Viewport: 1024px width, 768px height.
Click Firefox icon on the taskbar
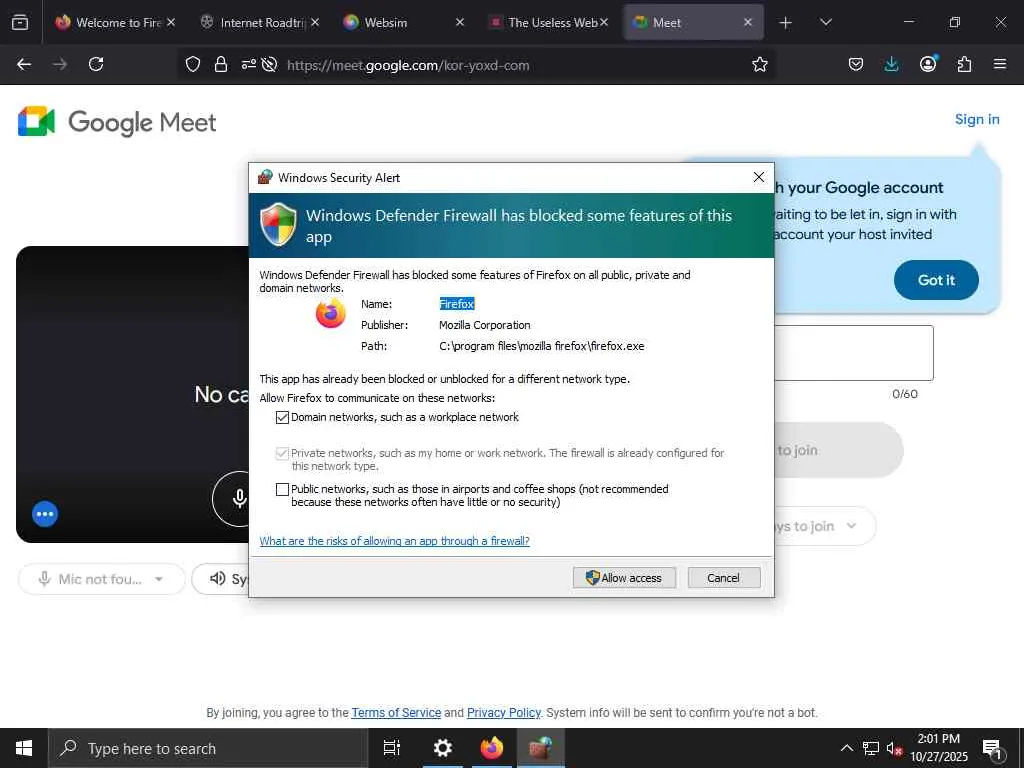coord(492,748)
